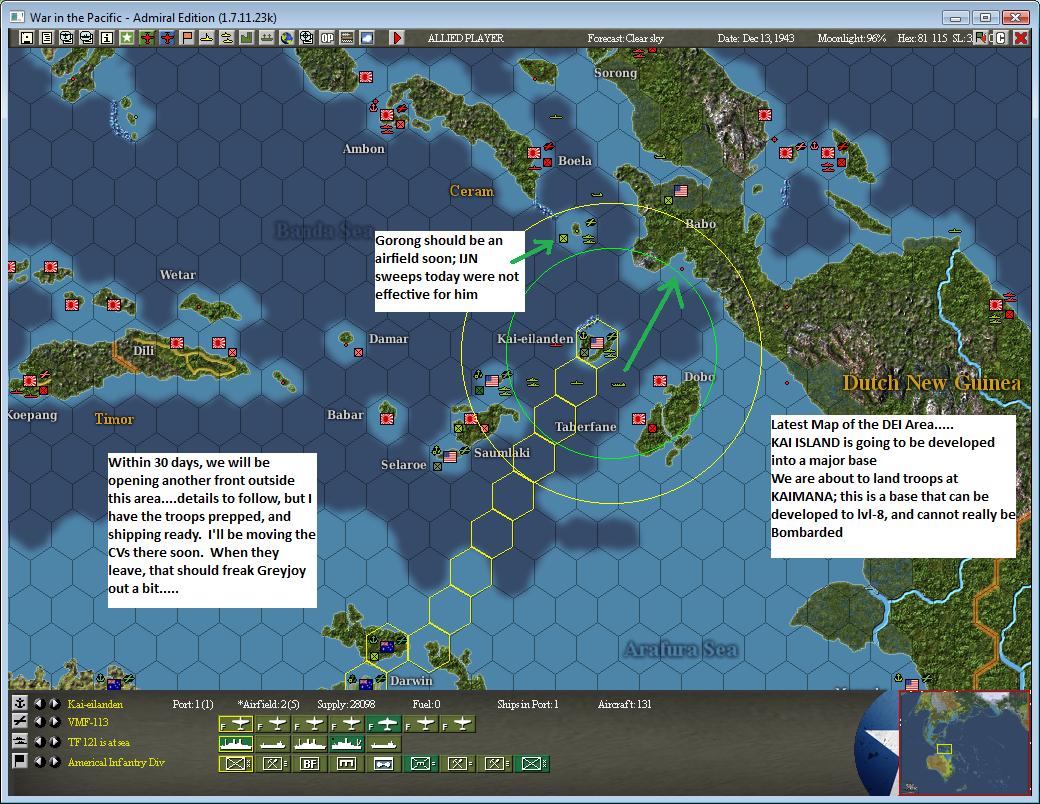Go to previous base with left arrow by Kai-eilanden
The height and width of the screenshot is (804, 1040).
coord(40,703)
